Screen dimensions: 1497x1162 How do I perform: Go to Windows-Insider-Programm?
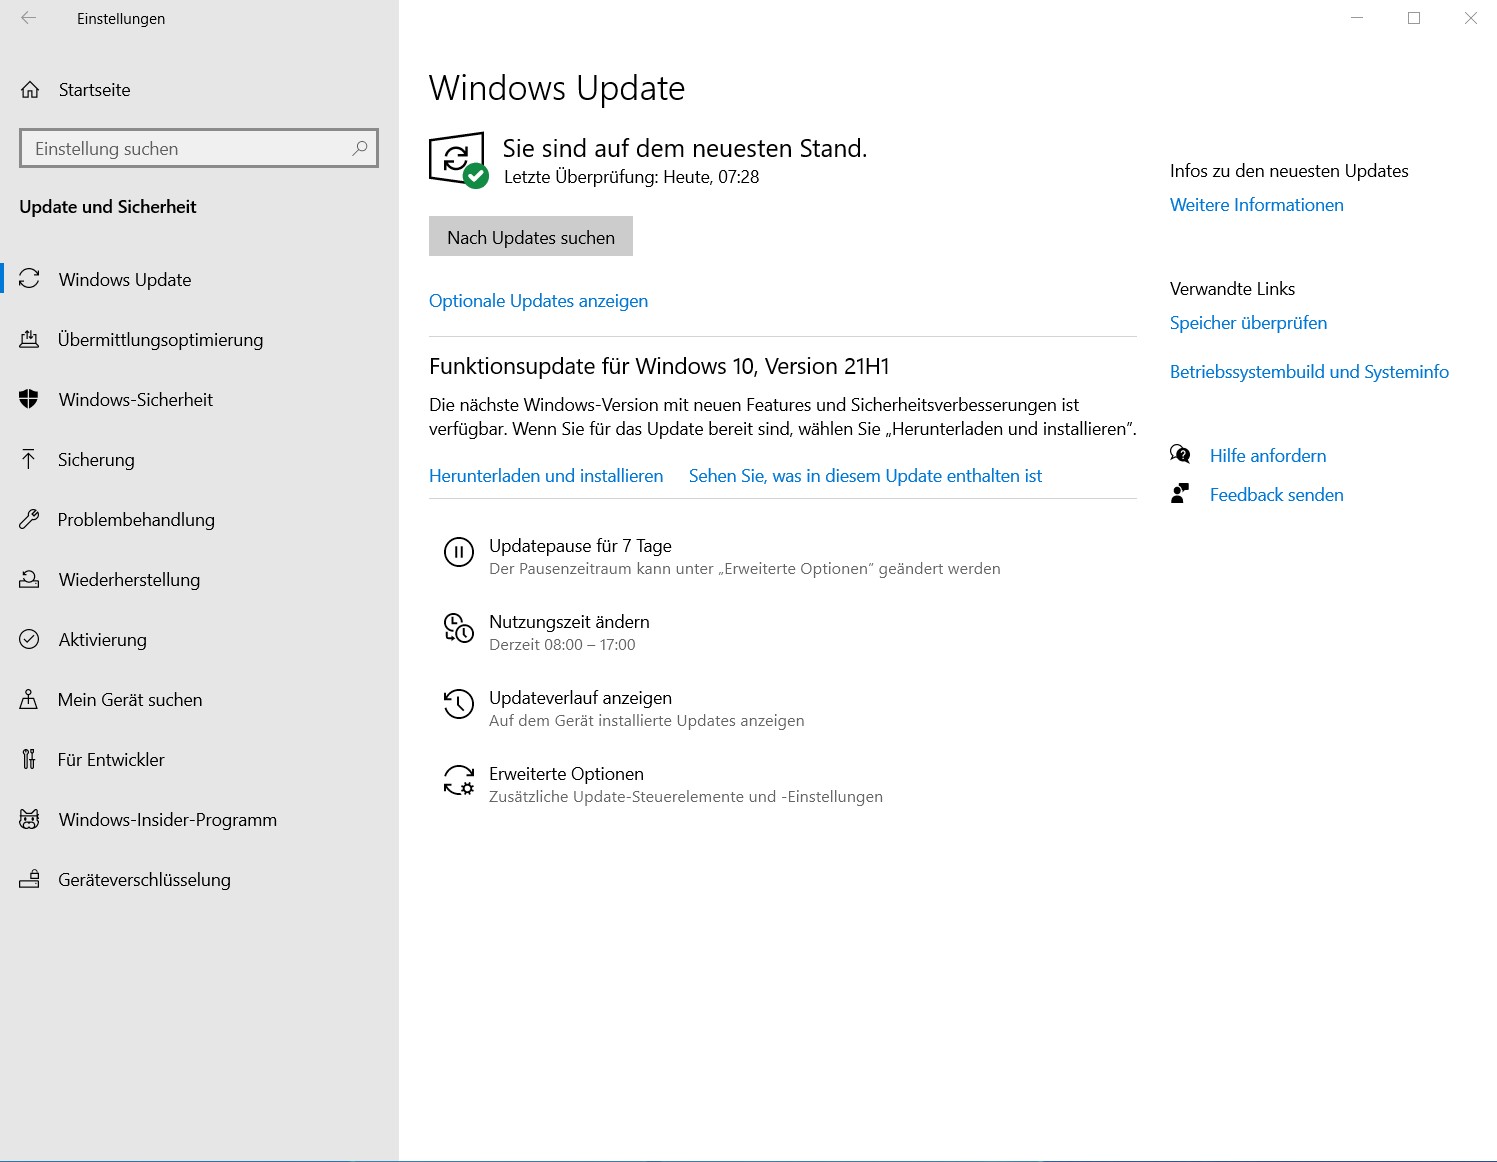click(199, 819)
